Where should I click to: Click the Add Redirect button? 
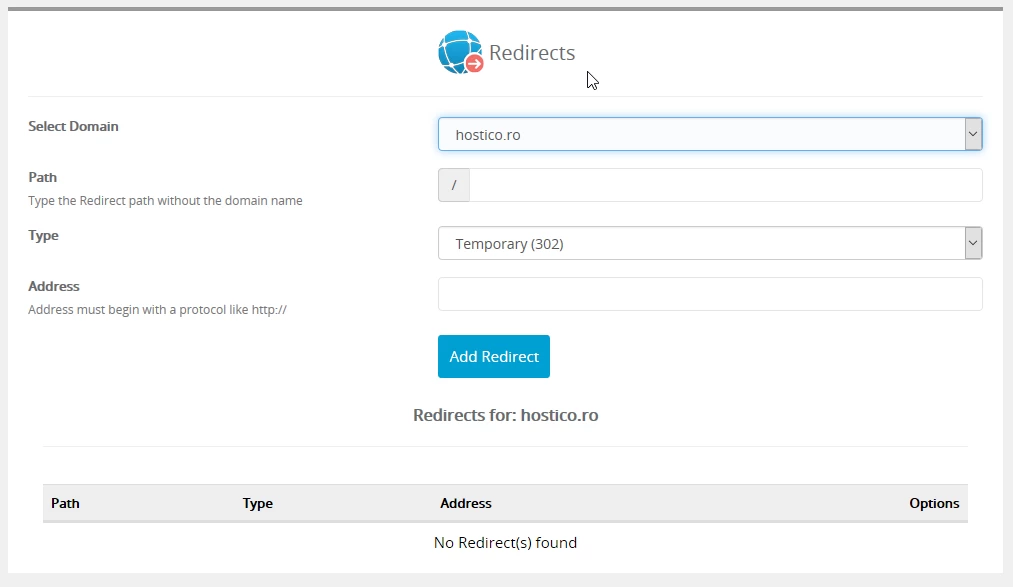[493, 356]
